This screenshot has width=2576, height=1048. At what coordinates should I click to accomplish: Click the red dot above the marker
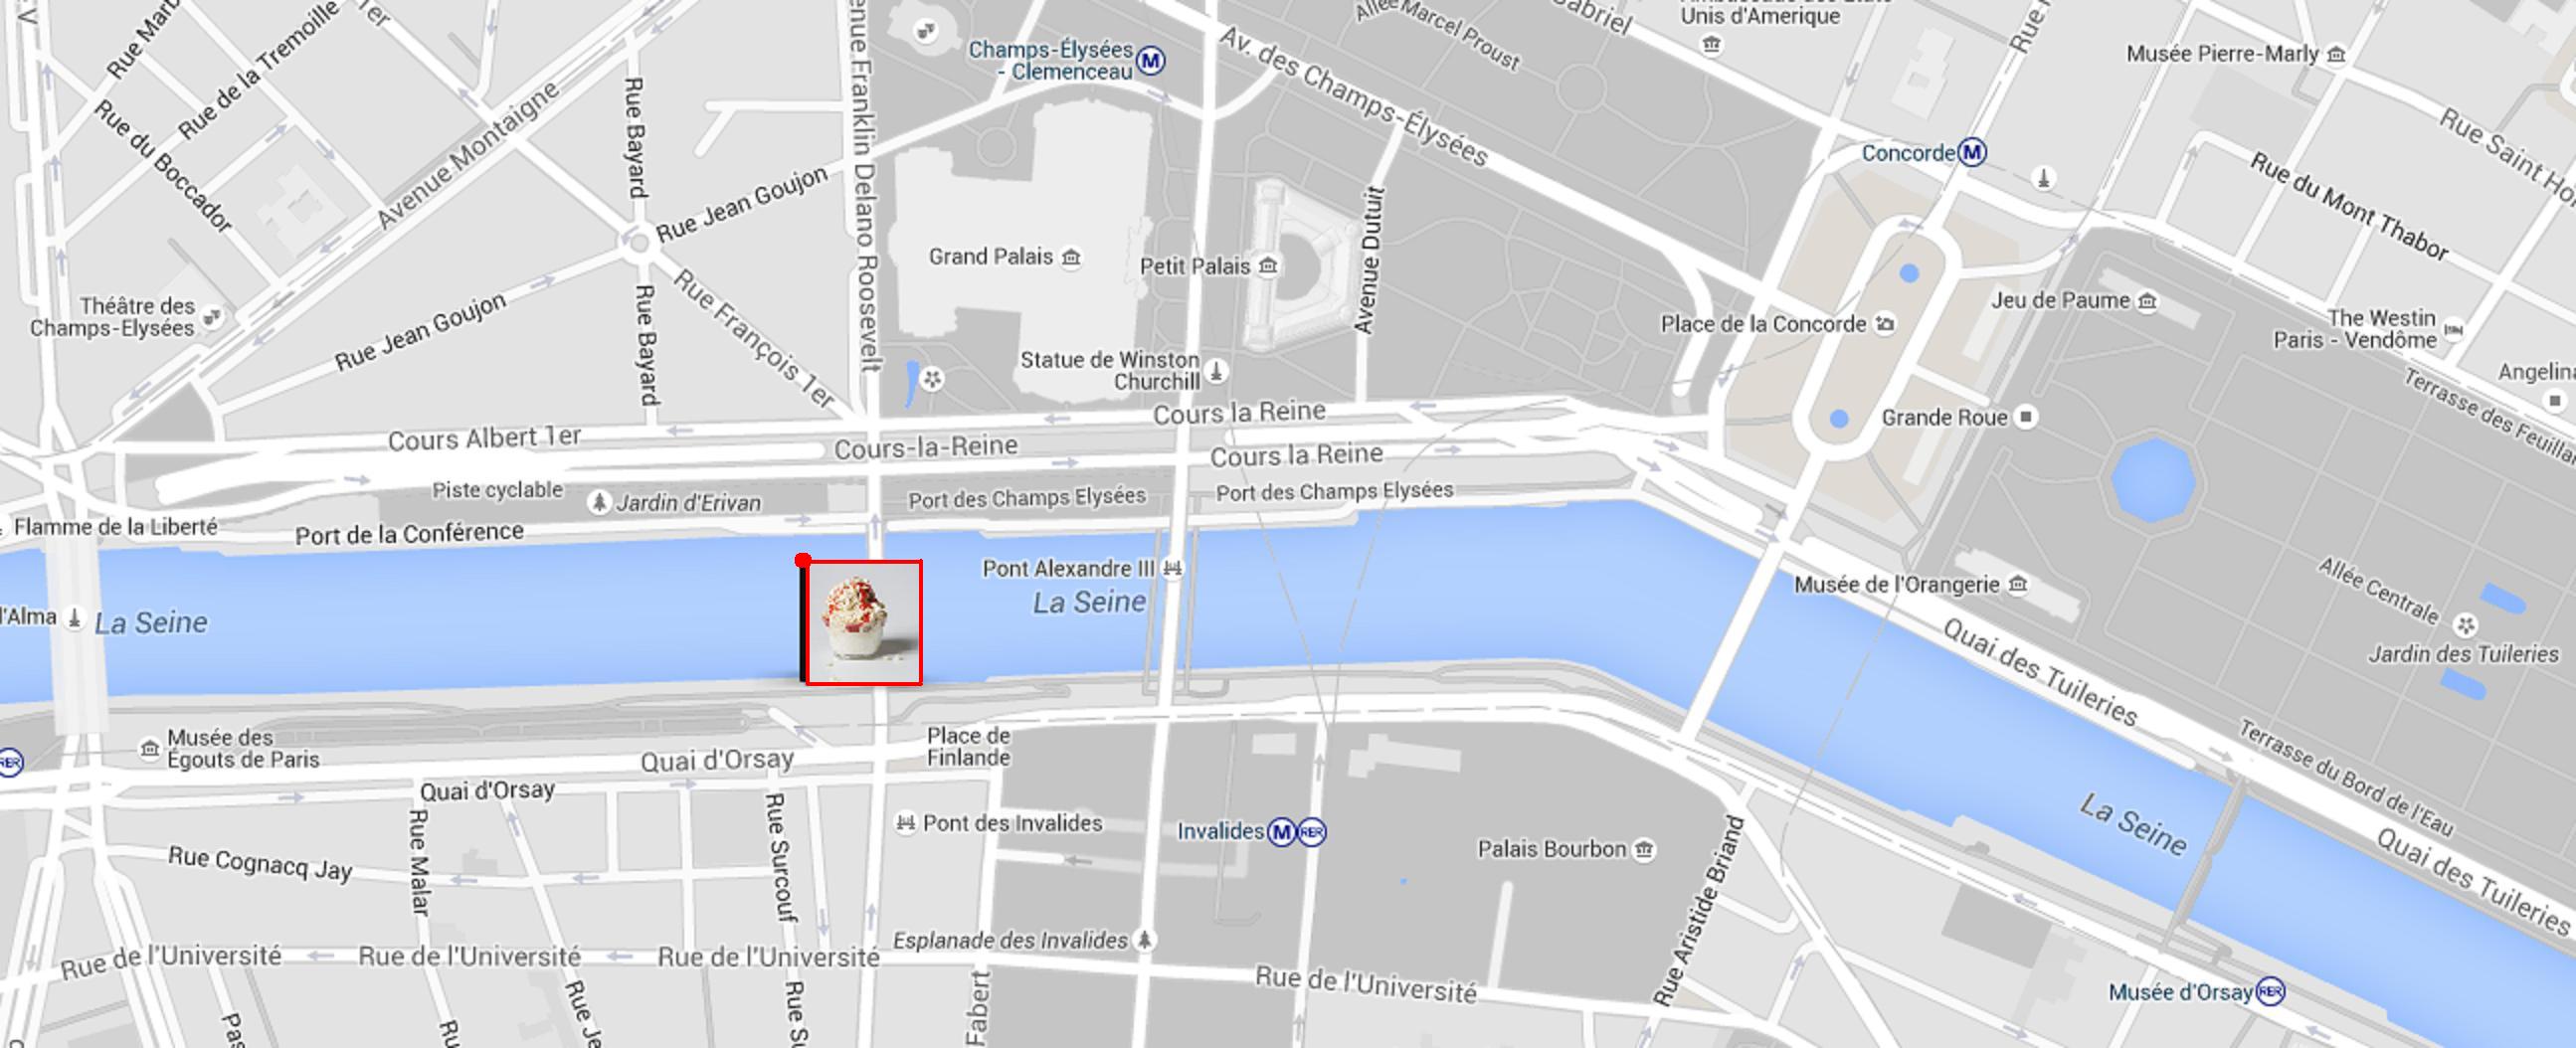pyautogui.click(x=803, y=561)
